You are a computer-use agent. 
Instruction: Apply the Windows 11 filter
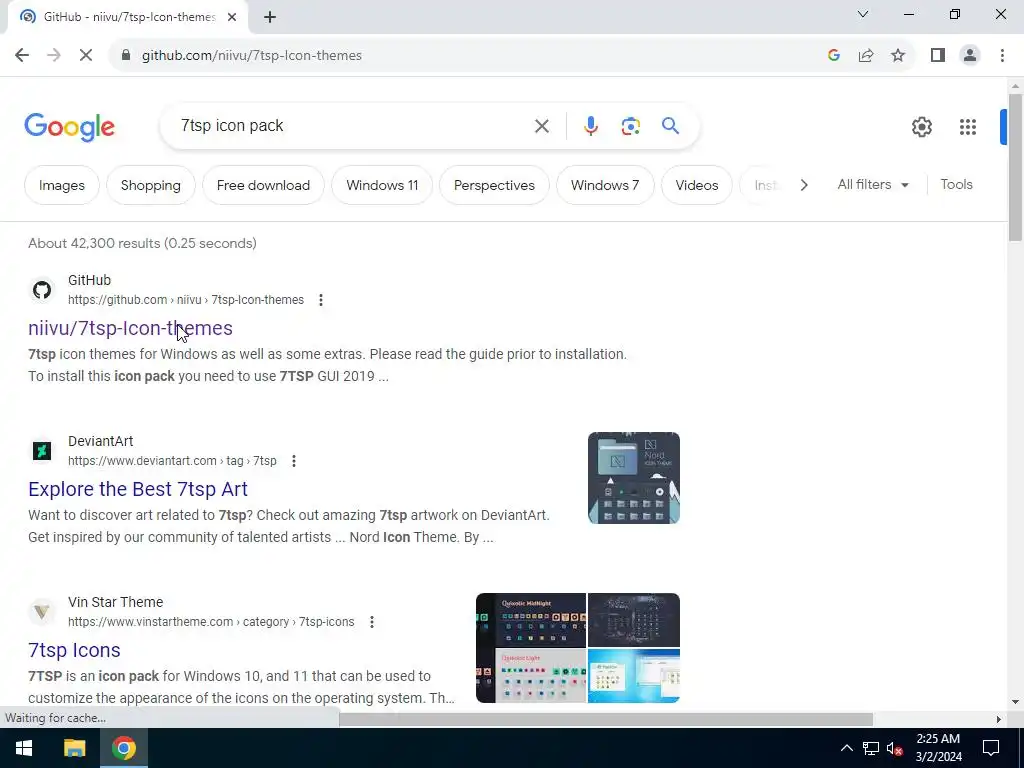pos(382,185)
